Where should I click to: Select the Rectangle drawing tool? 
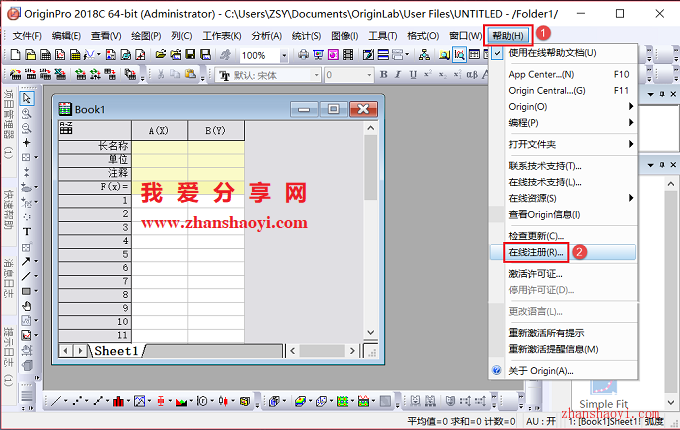coord(27,291)
